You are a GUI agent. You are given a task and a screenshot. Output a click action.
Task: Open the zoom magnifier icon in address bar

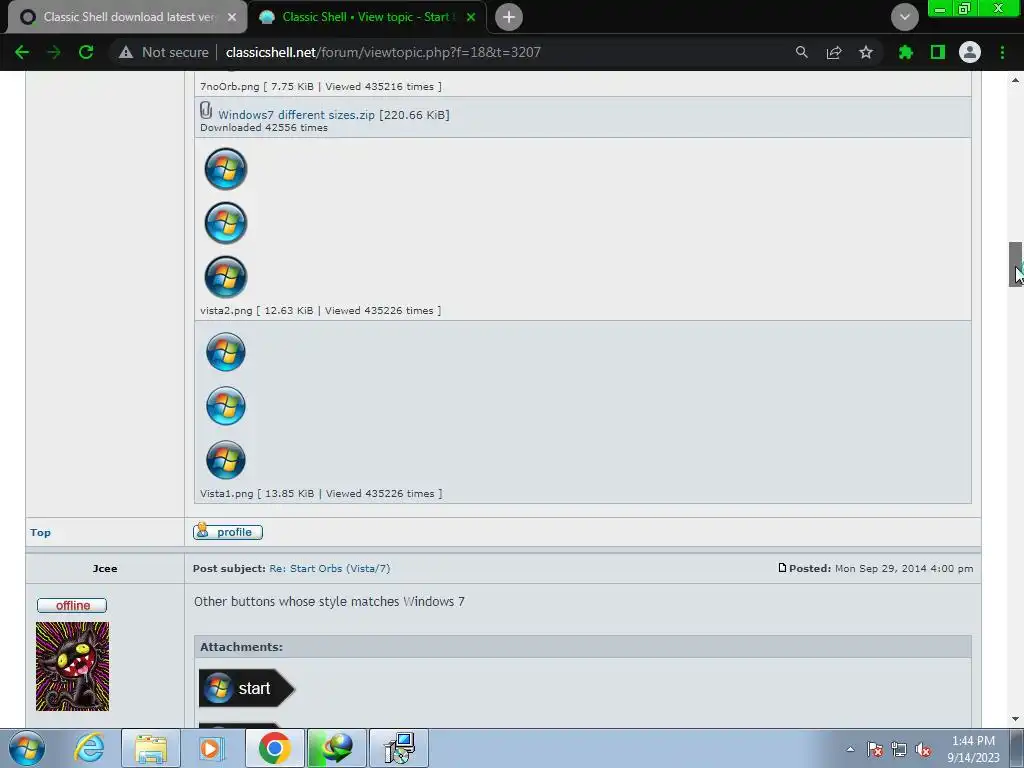click(801, 52)
